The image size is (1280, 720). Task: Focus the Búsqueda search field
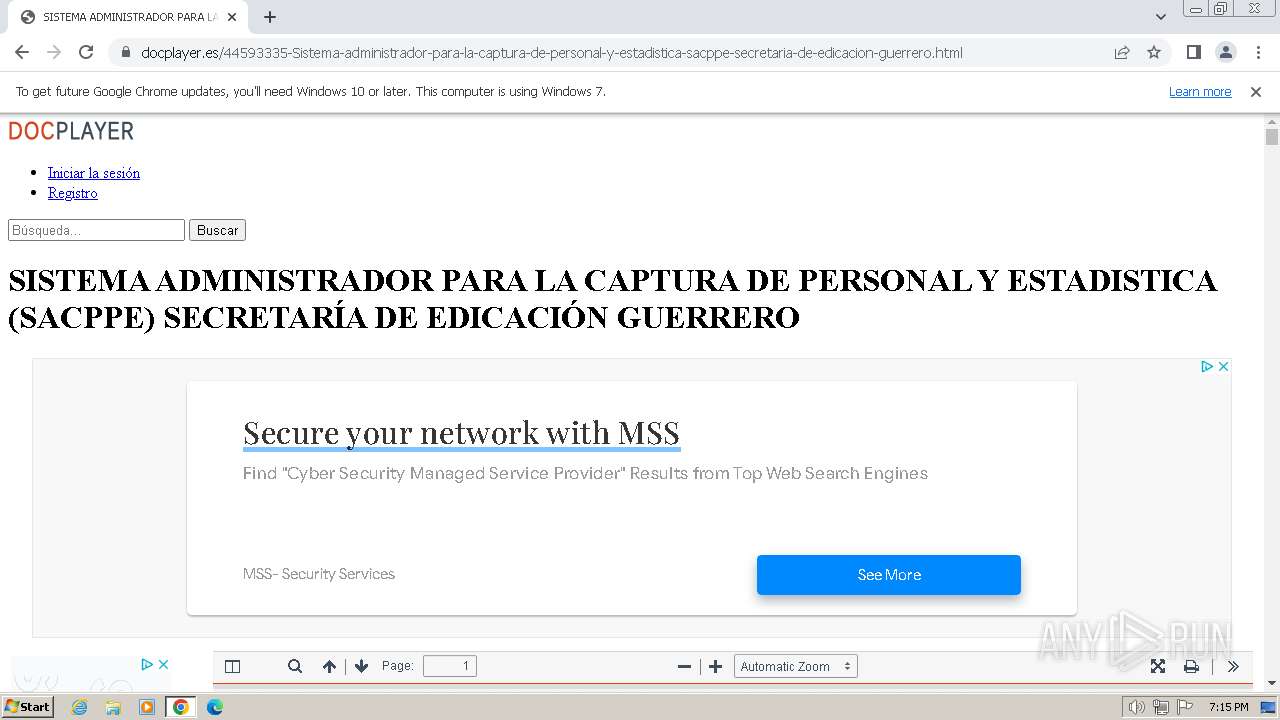97,230
